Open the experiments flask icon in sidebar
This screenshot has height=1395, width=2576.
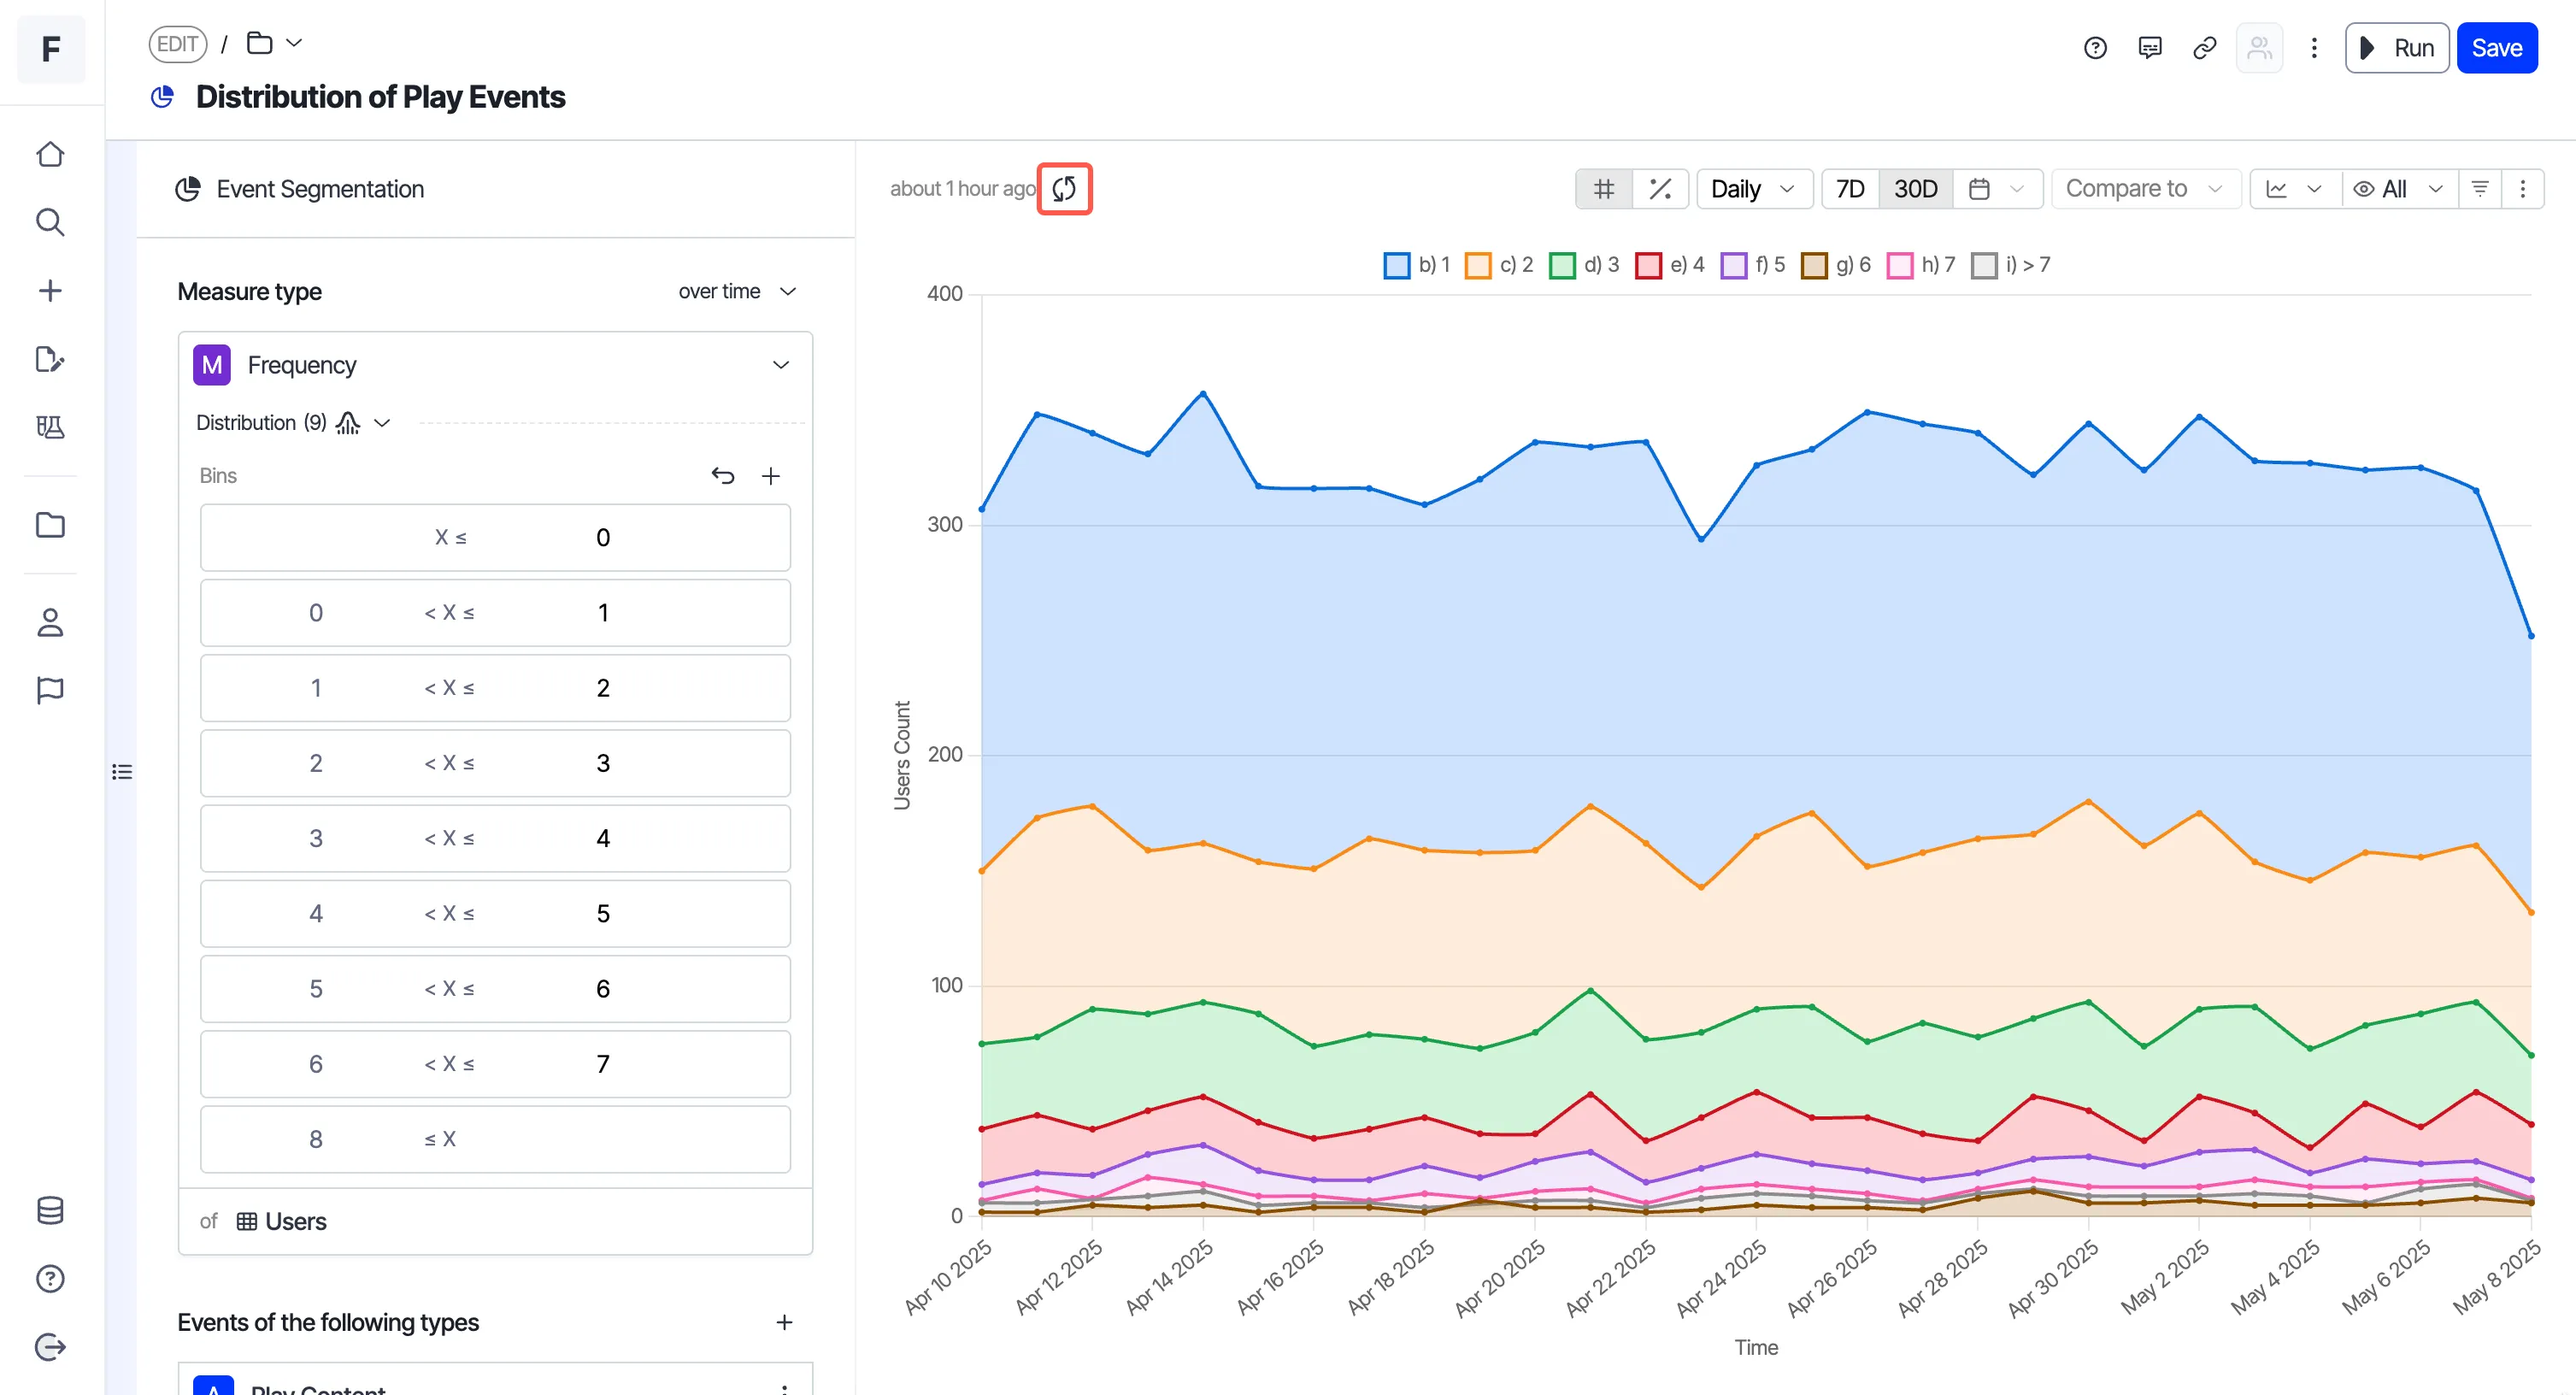click(x=50, y=427)
